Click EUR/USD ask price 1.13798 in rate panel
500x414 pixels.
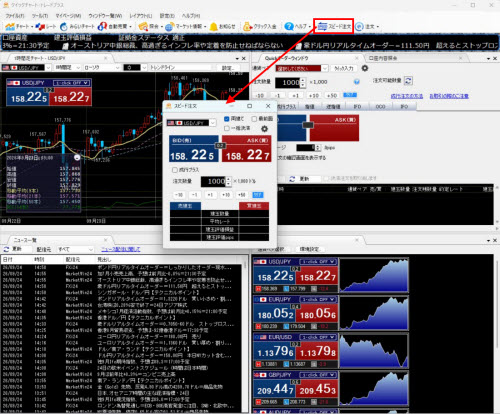(317, 351)
